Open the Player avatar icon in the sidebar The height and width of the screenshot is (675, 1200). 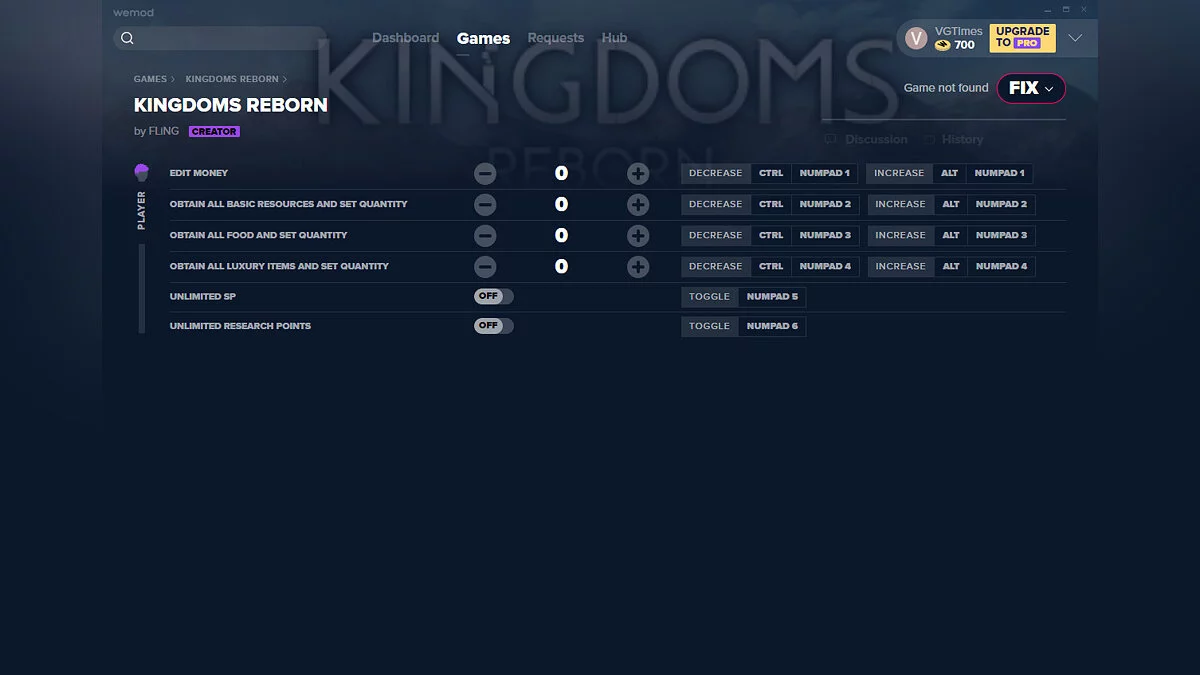(141, 172)
